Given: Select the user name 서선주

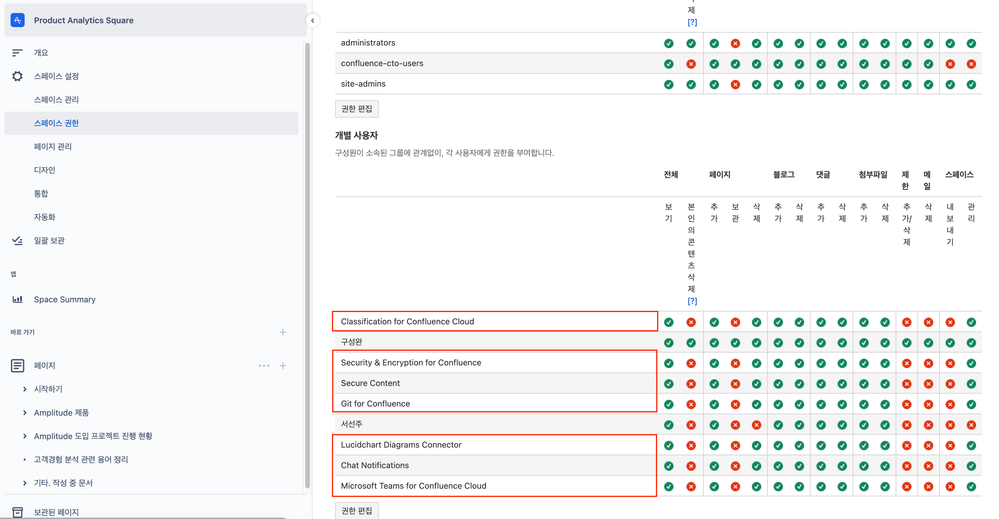Looking at the screenshot, I should tap(351, 424).
